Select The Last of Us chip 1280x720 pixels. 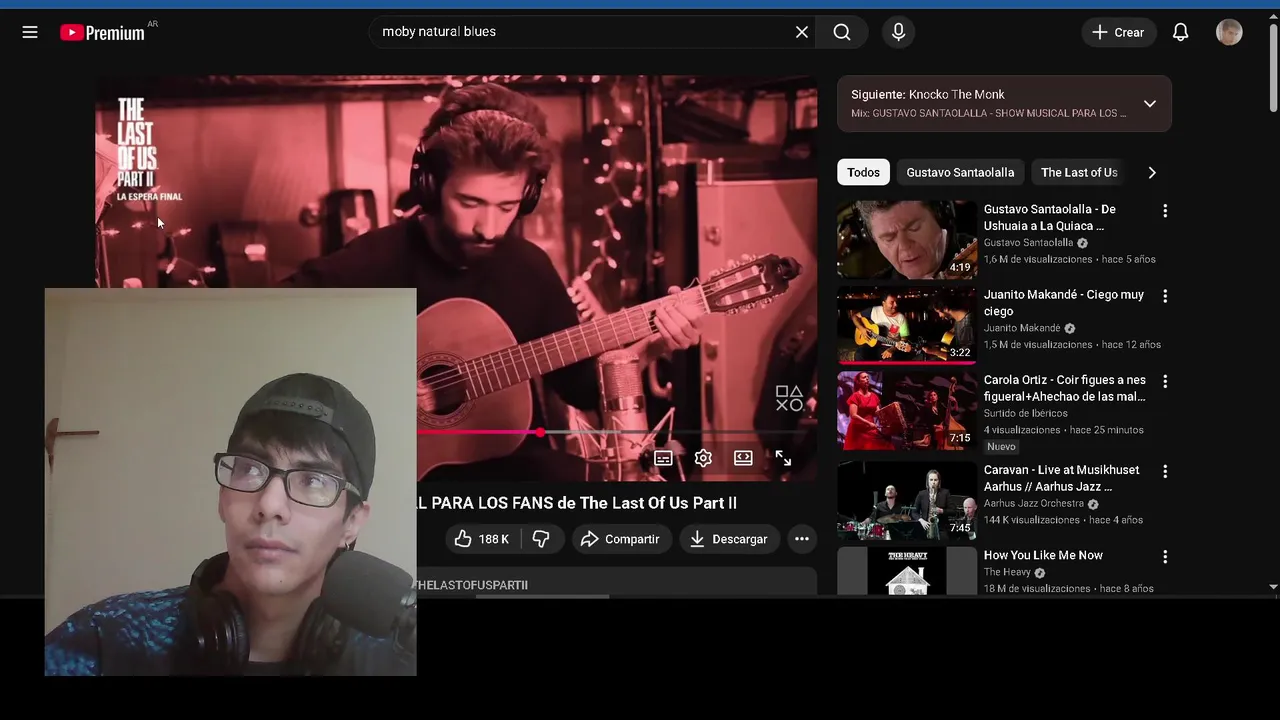point(1079,172)
